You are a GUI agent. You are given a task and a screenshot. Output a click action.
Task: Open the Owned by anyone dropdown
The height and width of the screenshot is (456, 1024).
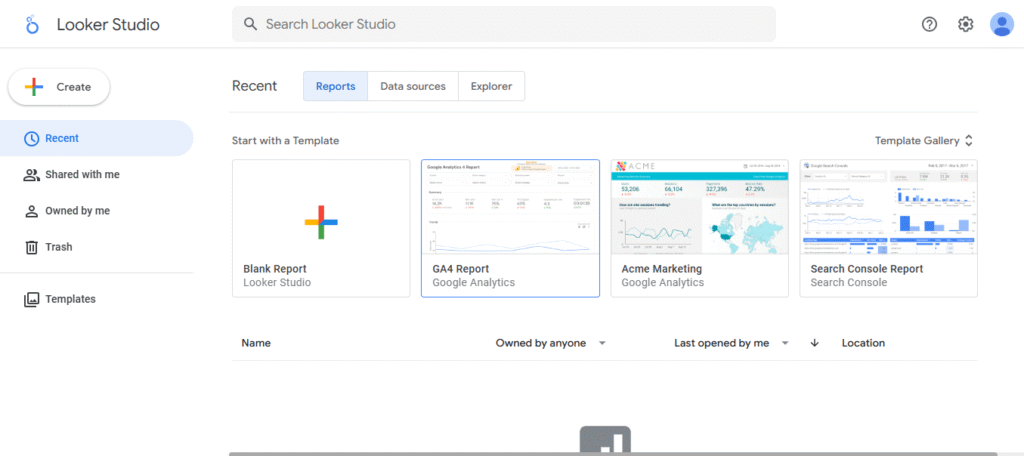pyautogui.click(x=601, y=343)
